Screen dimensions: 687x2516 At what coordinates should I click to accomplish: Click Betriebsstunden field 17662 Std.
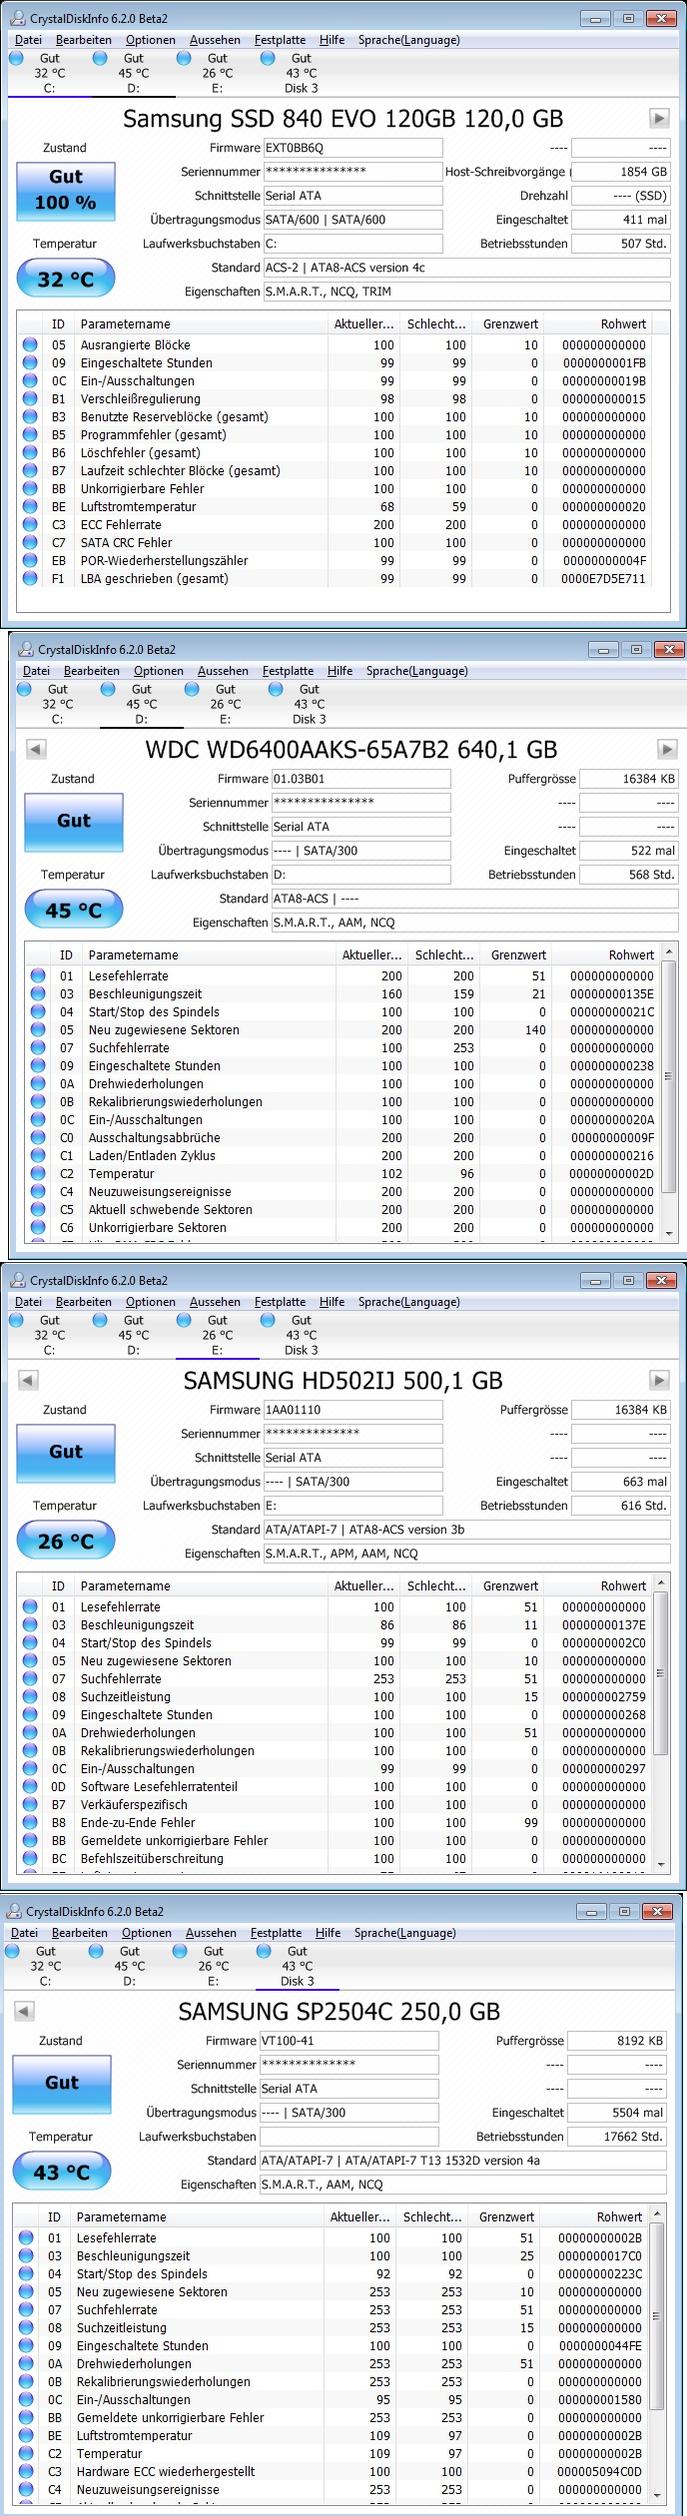pos(616,2137)
